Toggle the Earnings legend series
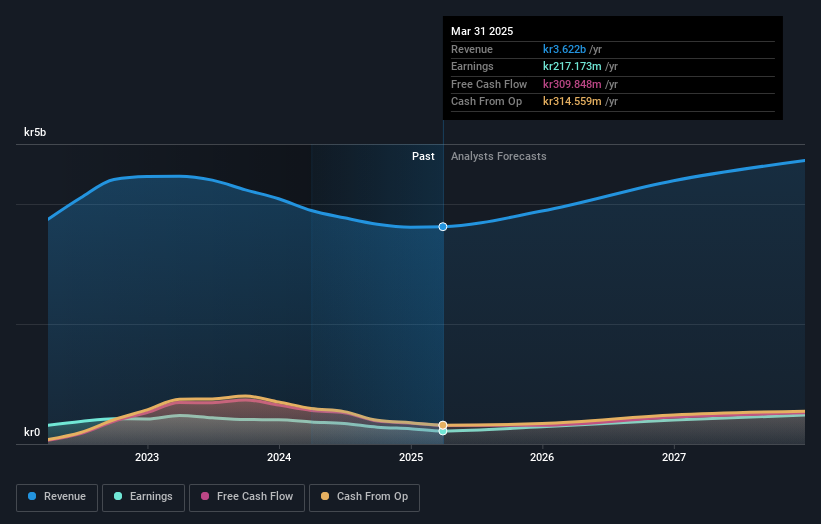 143,497
